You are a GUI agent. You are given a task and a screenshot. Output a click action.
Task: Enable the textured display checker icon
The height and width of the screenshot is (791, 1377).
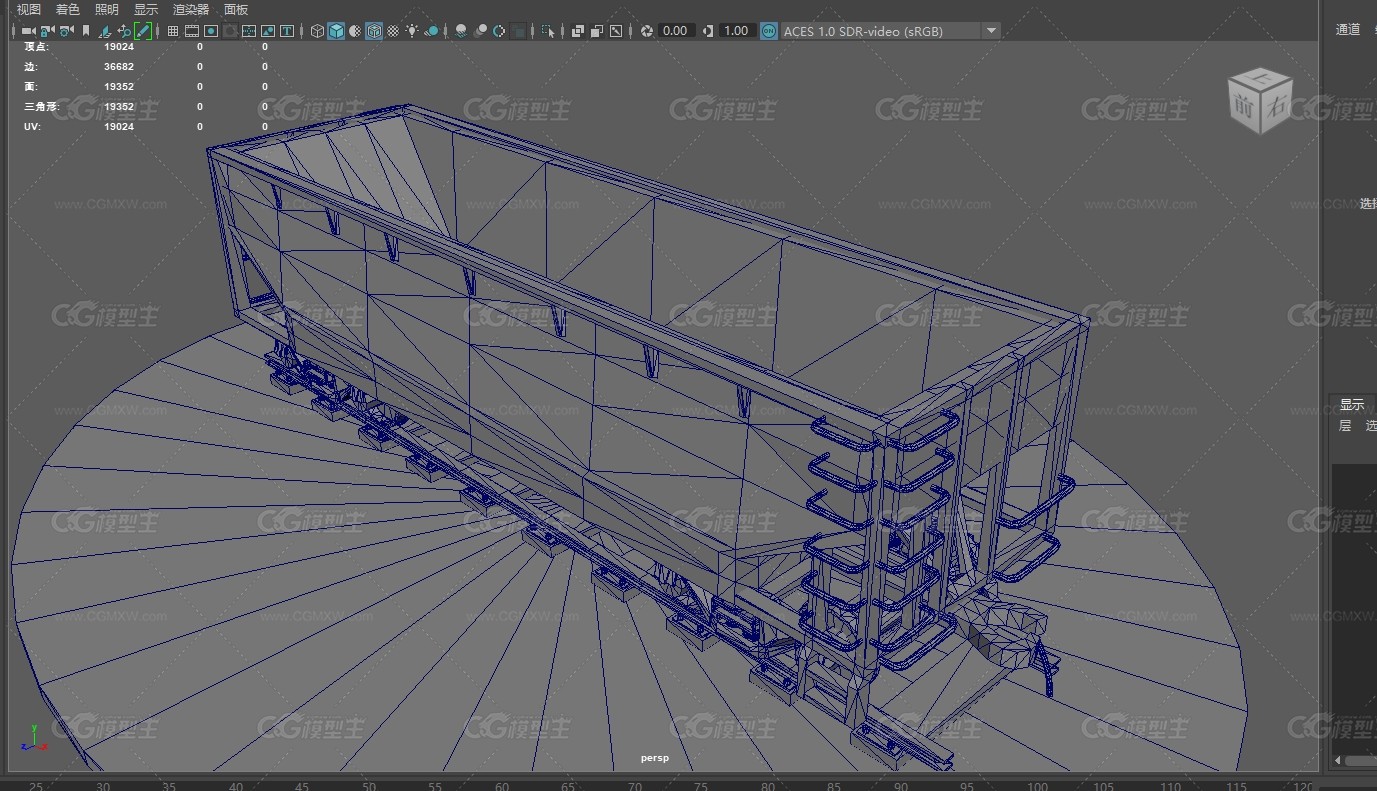click(393, 31)
